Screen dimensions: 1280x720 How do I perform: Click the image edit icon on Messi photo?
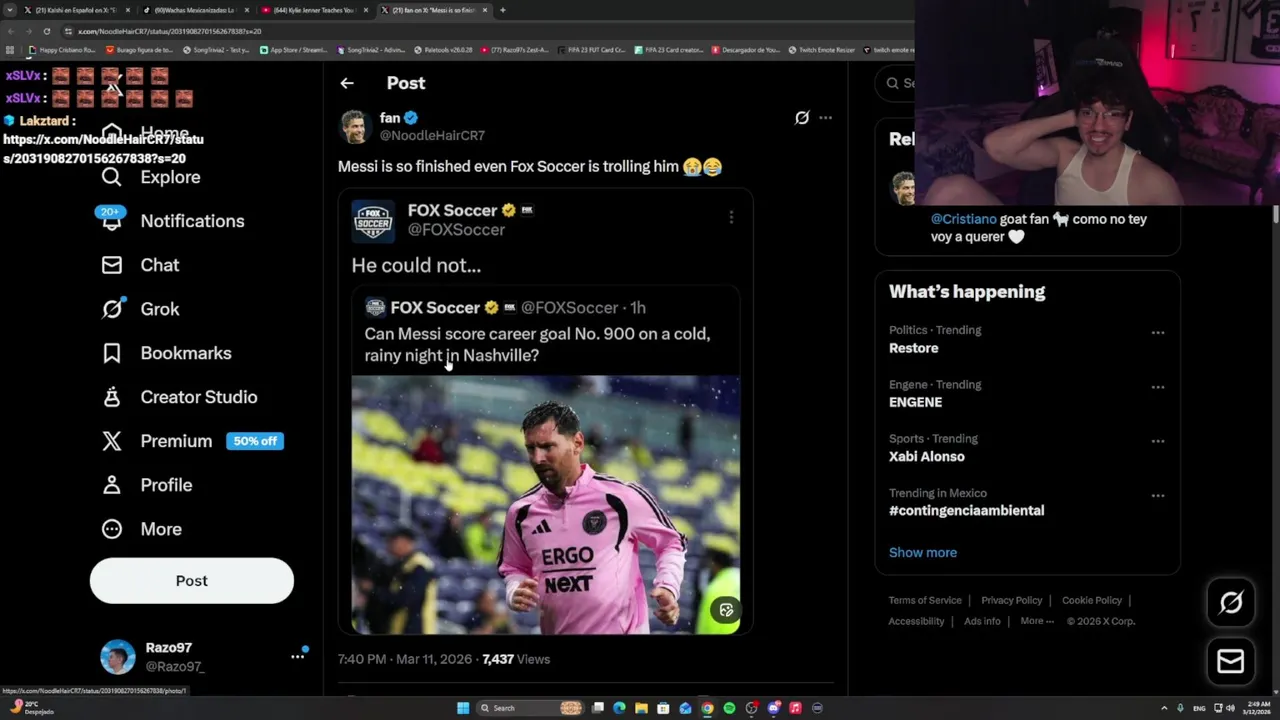pos(726,610)
